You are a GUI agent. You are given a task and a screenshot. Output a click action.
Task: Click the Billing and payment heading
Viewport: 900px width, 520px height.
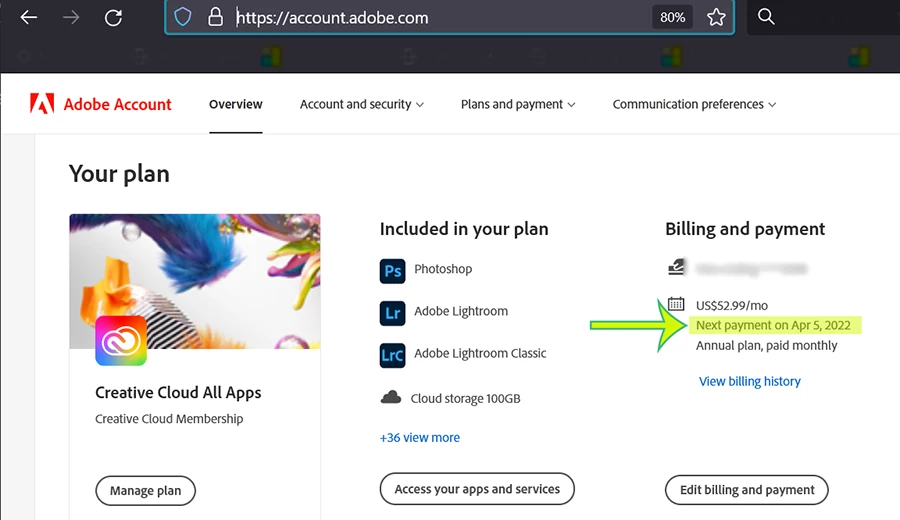click(745, 229)
